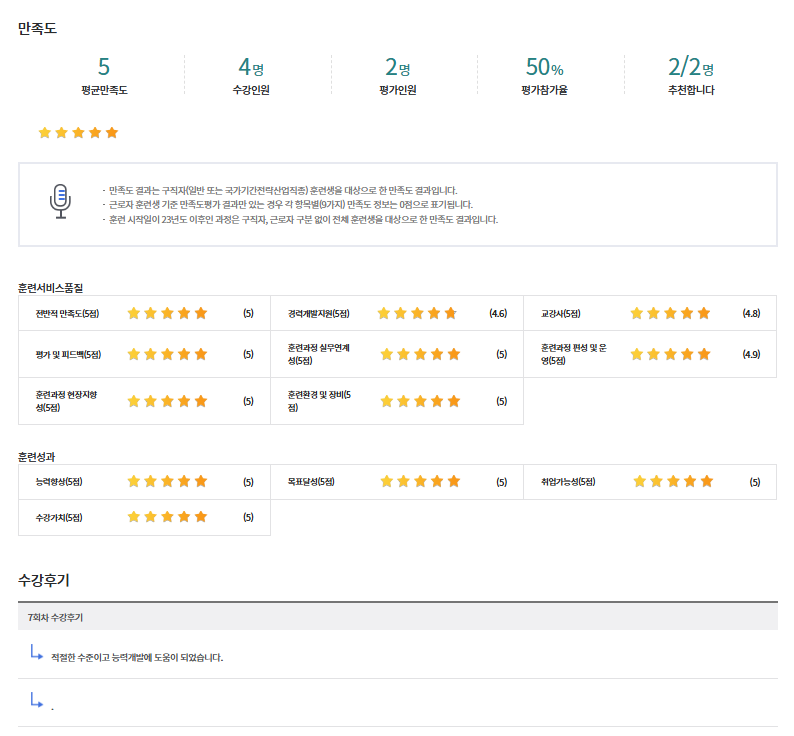794x736 pixels.
Task: Click the 훈련성과 section title
Action: click(x=37, y=456)
